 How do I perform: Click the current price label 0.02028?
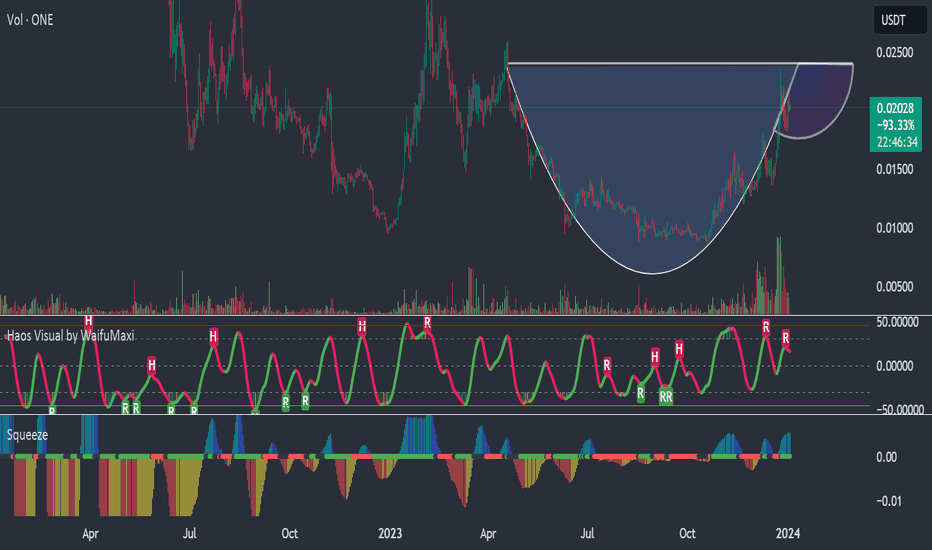(x=895, y=108)
